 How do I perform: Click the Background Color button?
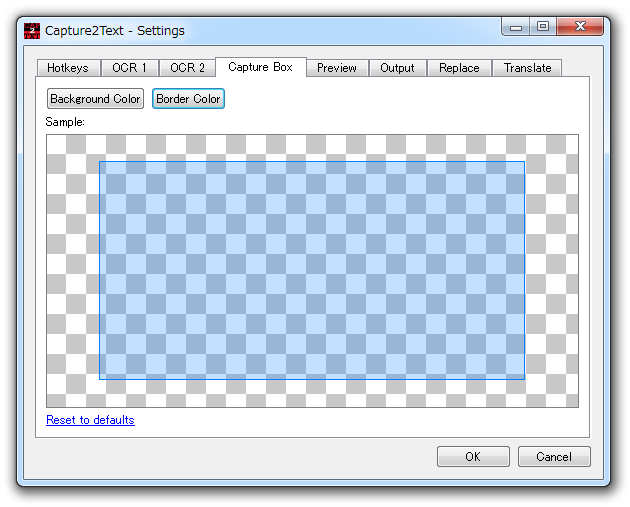point(95,98)
